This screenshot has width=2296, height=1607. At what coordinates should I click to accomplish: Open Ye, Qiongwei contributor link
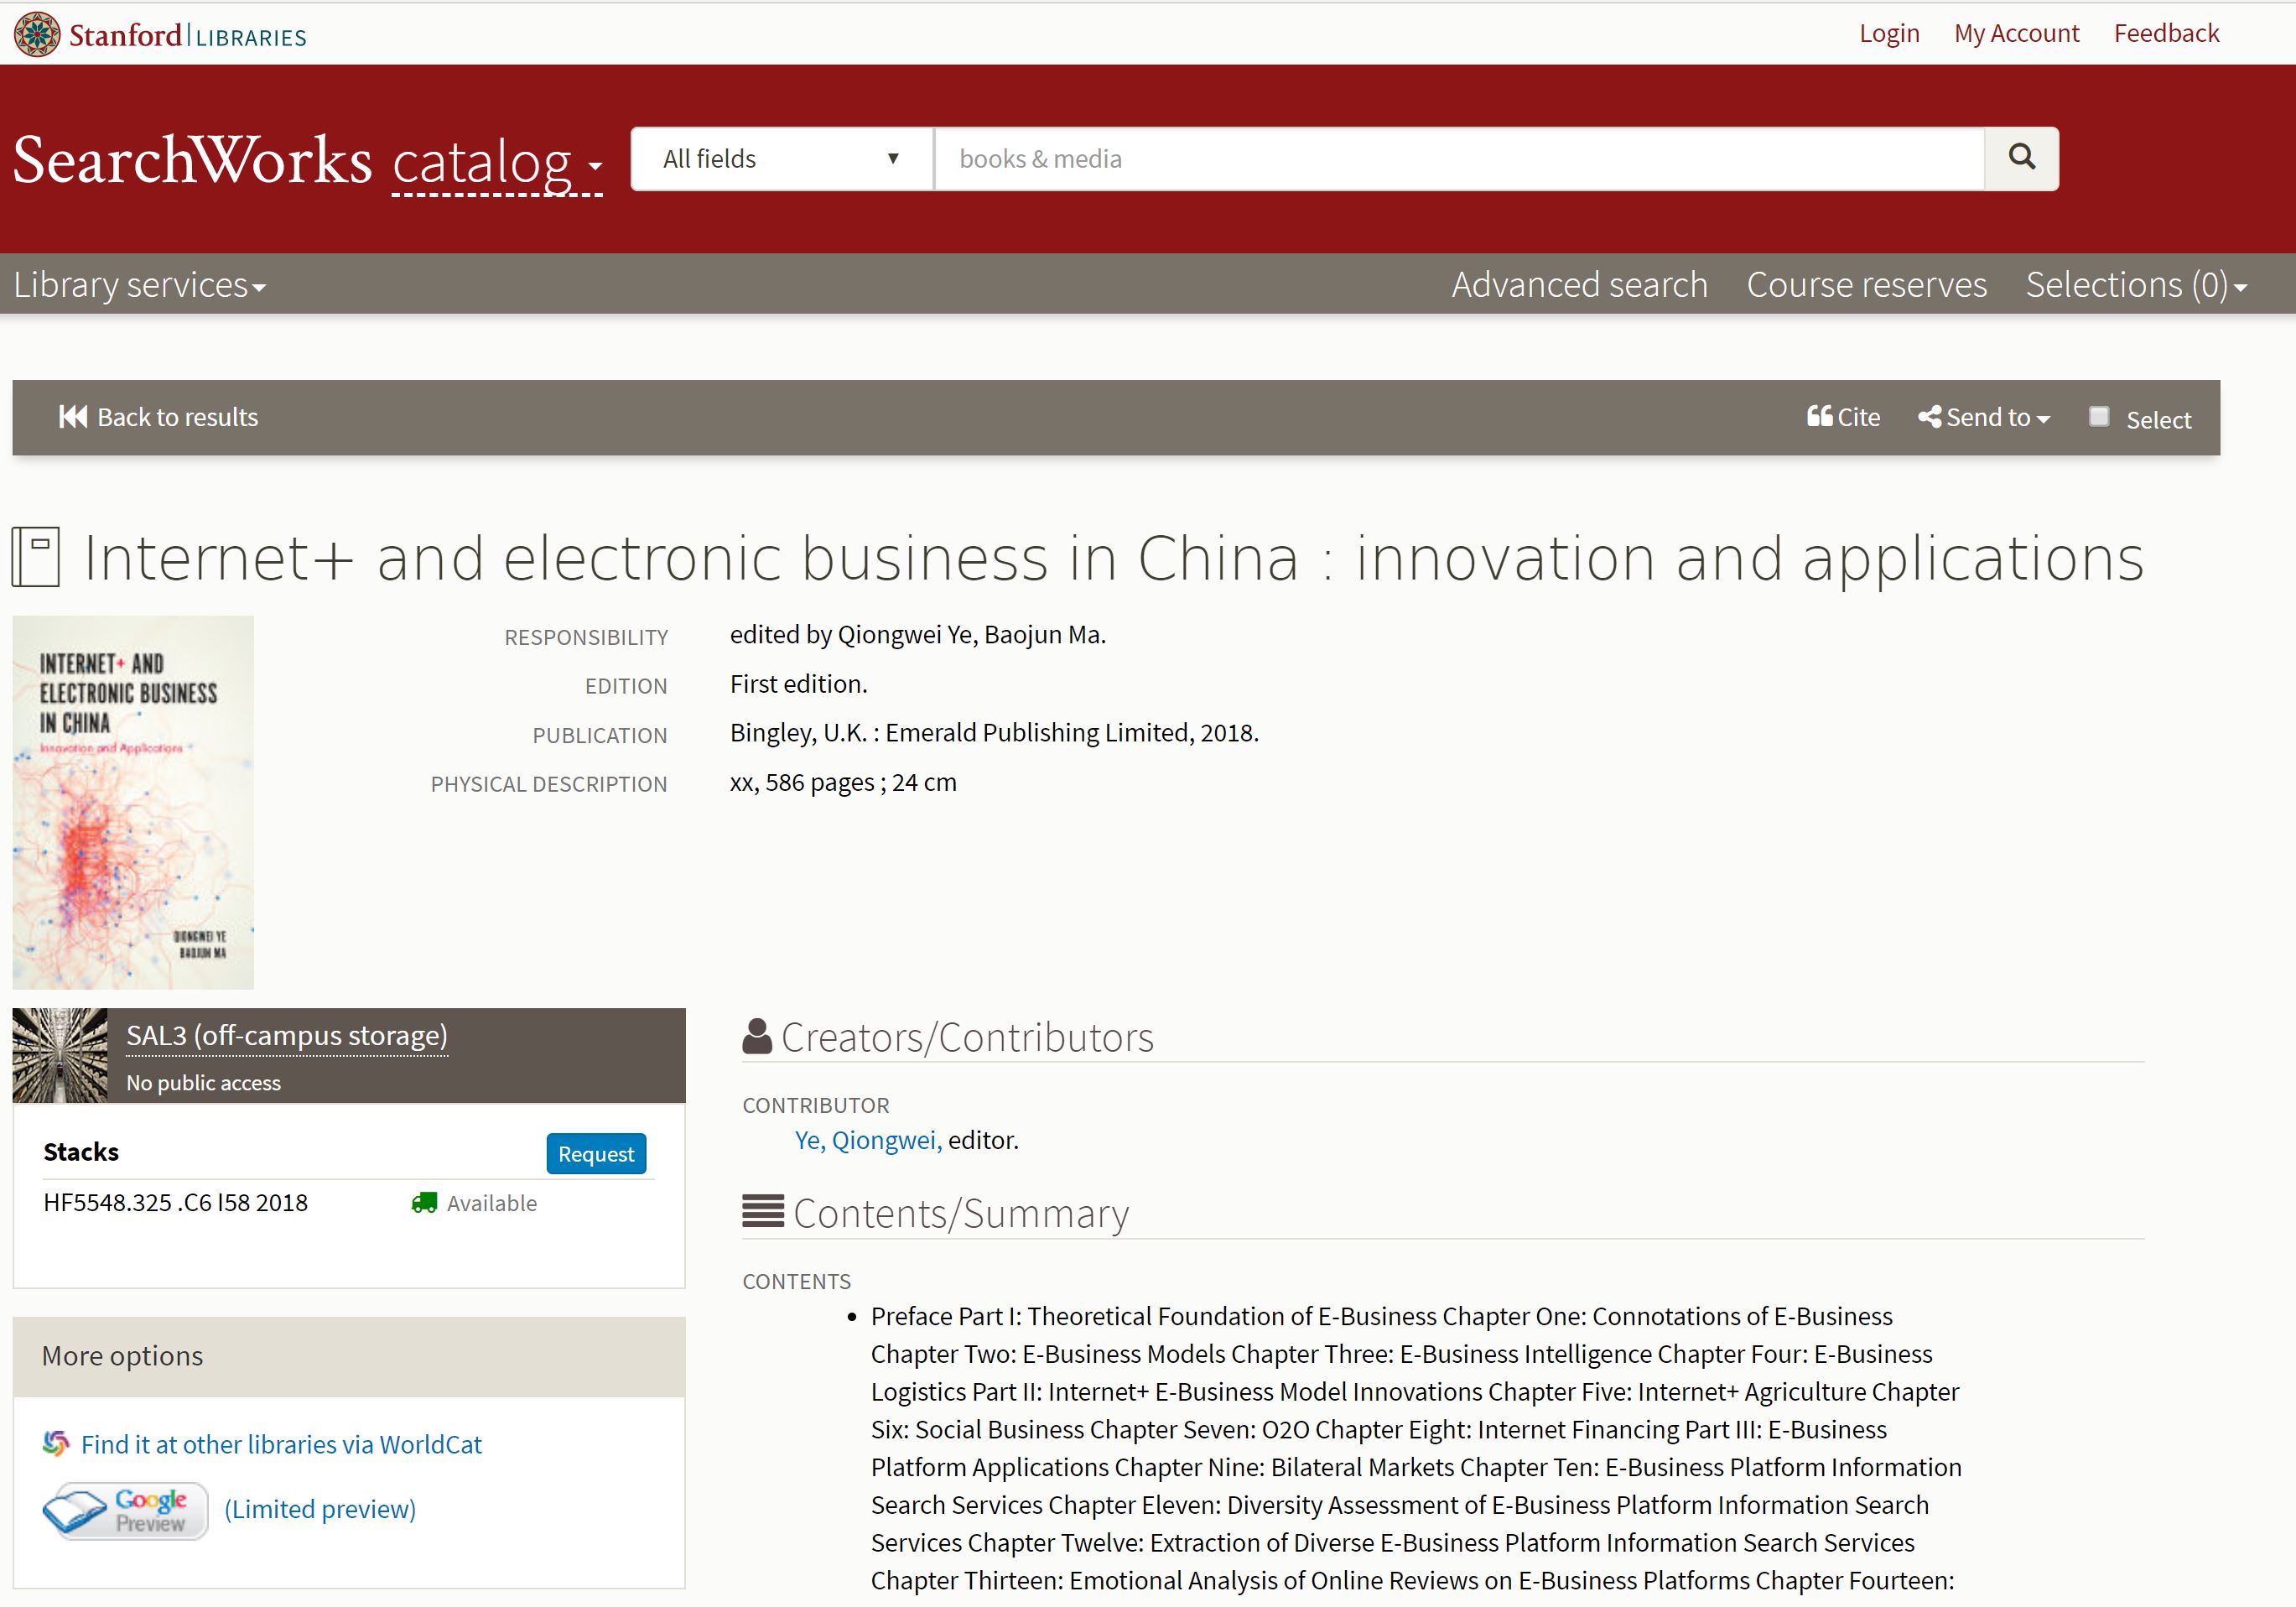coord(867,1140)
